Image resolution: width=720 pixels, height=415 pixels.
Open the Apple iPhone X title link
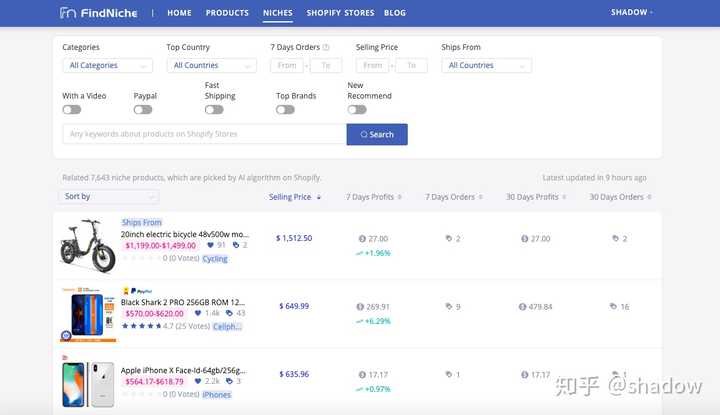coord(183,370)
